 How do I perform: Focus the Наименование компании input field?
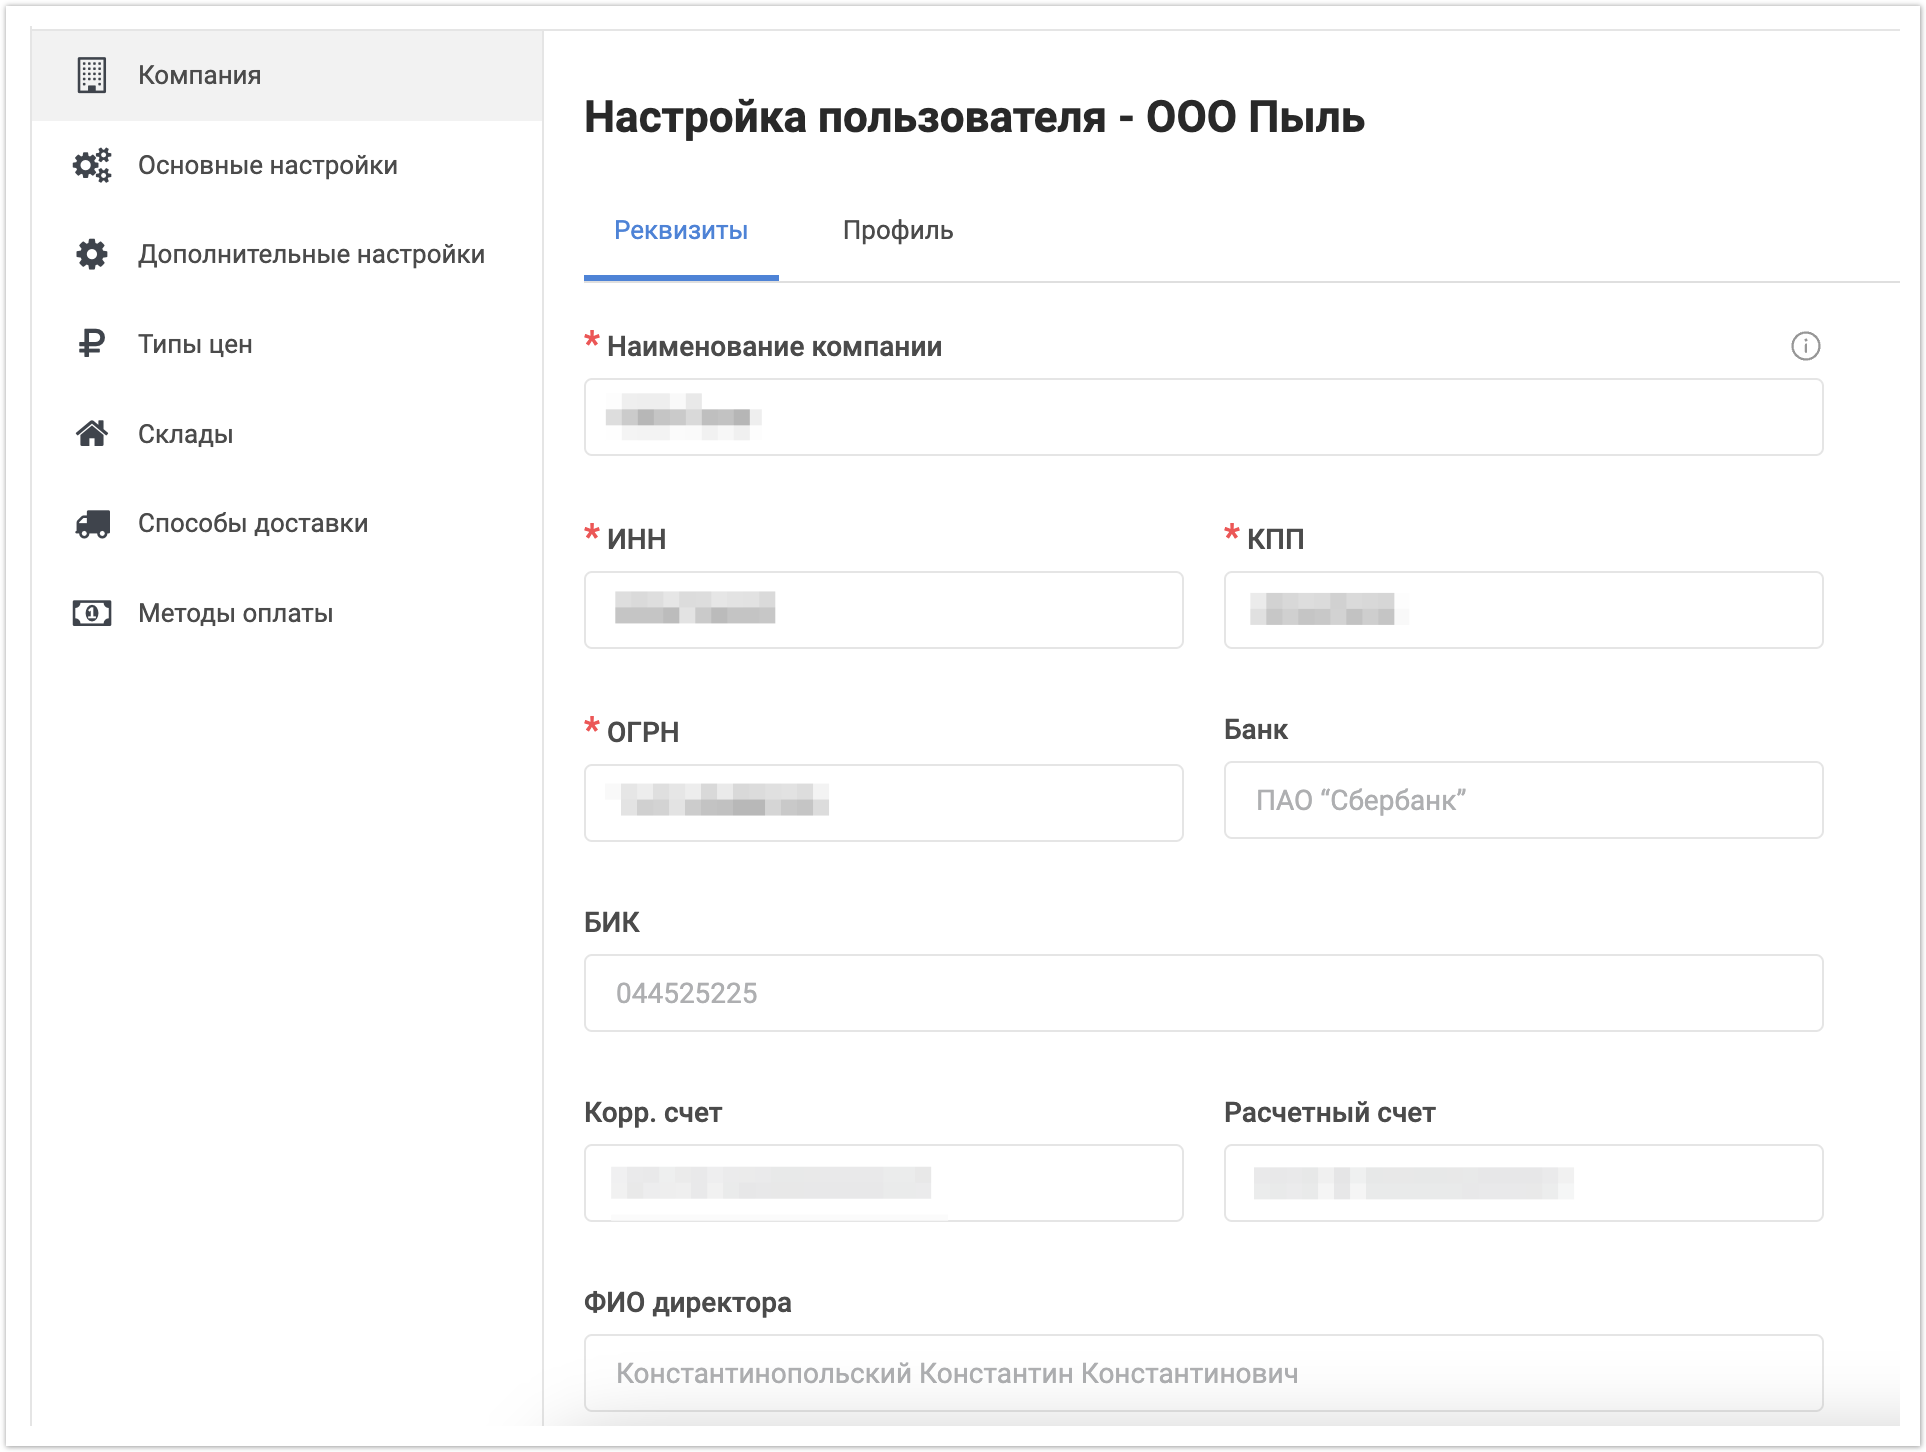1202,417
